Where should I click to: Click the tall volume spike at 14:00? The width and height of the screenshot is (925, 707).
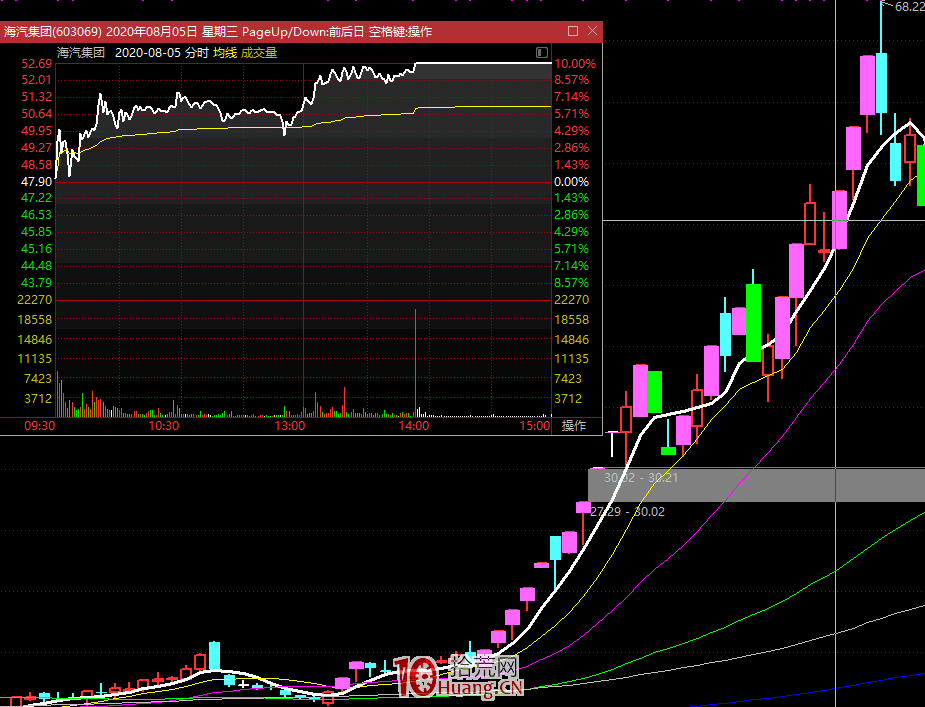(414, 360)
